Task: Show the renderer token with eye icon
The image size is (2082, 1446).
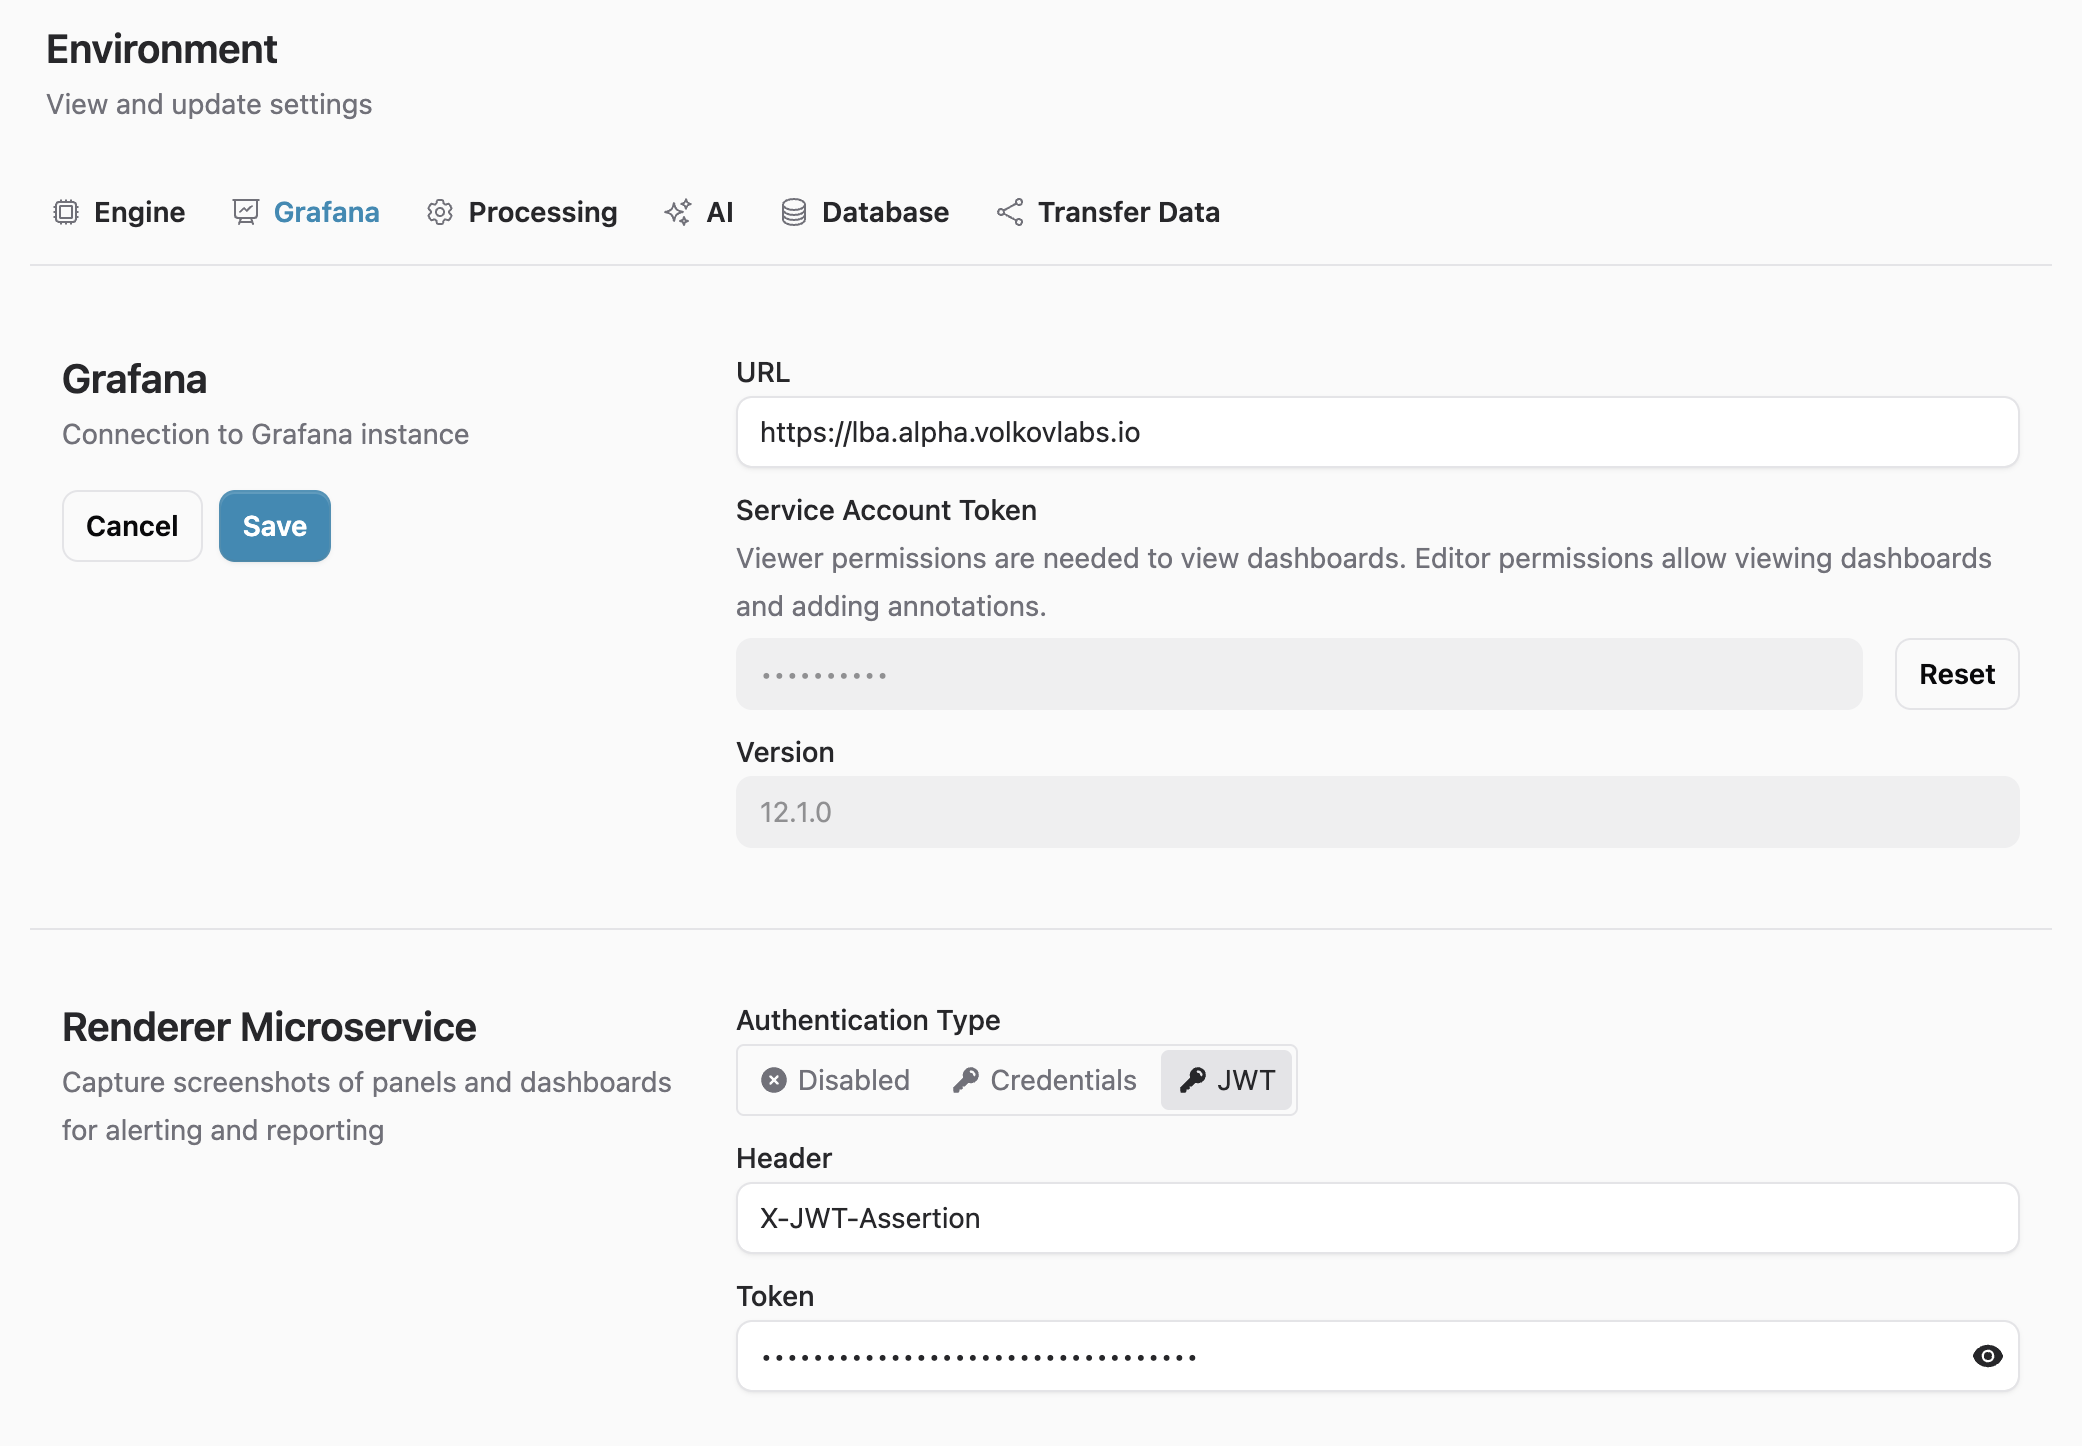Action: coord(1987,1356)
